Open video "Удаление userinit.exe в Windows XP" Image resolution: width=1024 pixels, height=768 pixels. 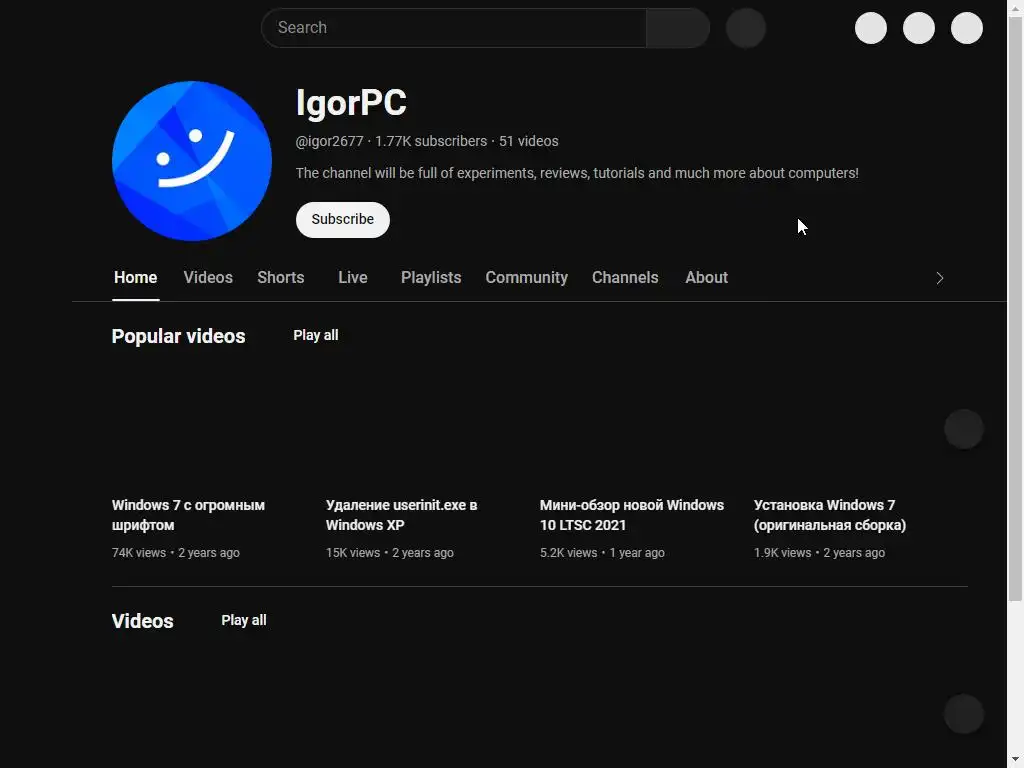click(401, 515)
